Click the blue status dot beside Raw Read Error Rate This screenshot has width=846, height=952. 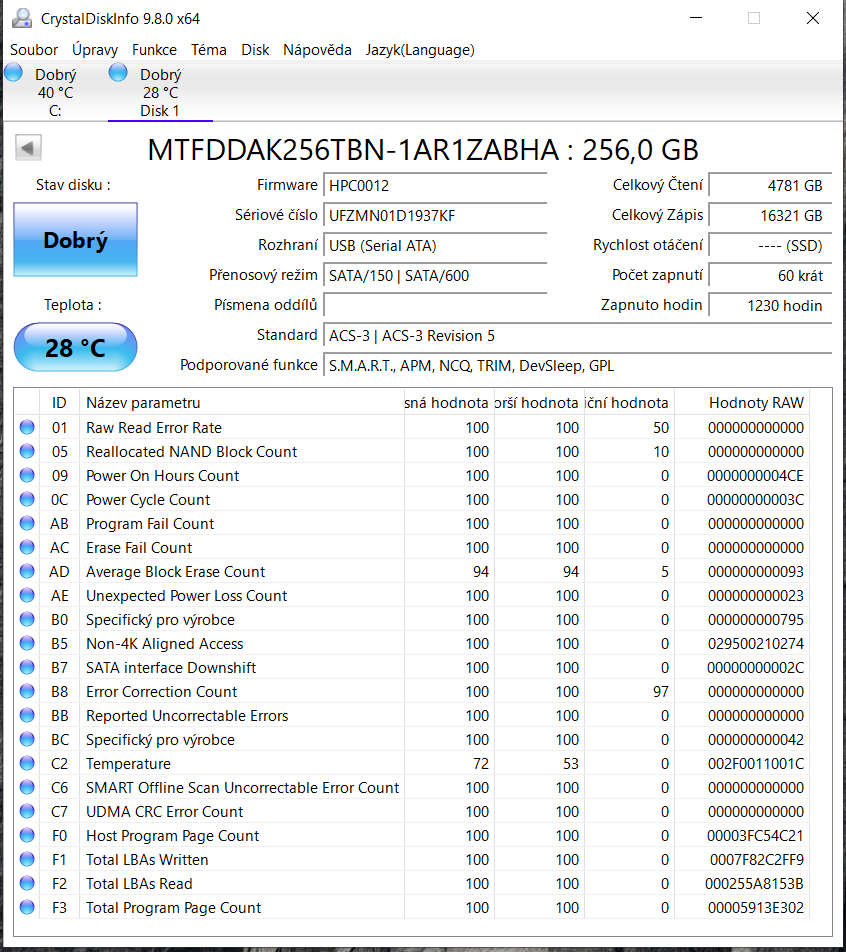pos(25,427)
